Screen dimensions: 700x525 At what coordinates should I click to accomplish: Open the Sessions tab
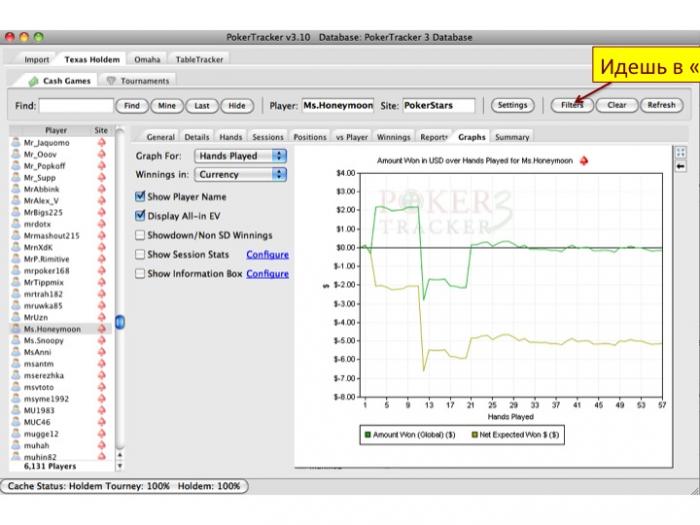click(x=268, y=137)
